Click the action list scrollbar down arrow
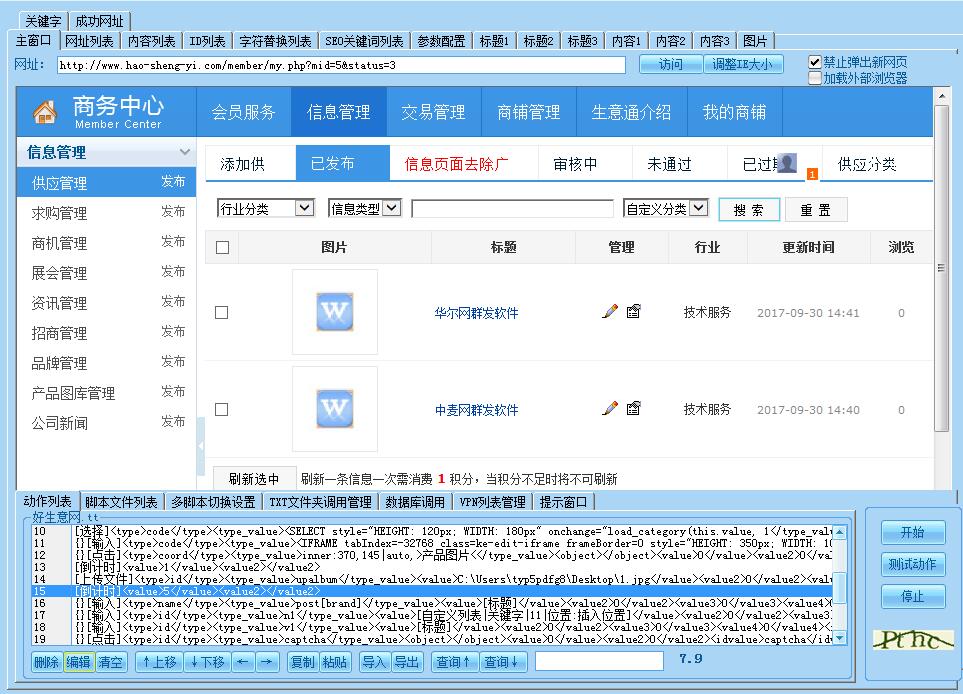This screenshot has width=963, height=694. (840, 639)
